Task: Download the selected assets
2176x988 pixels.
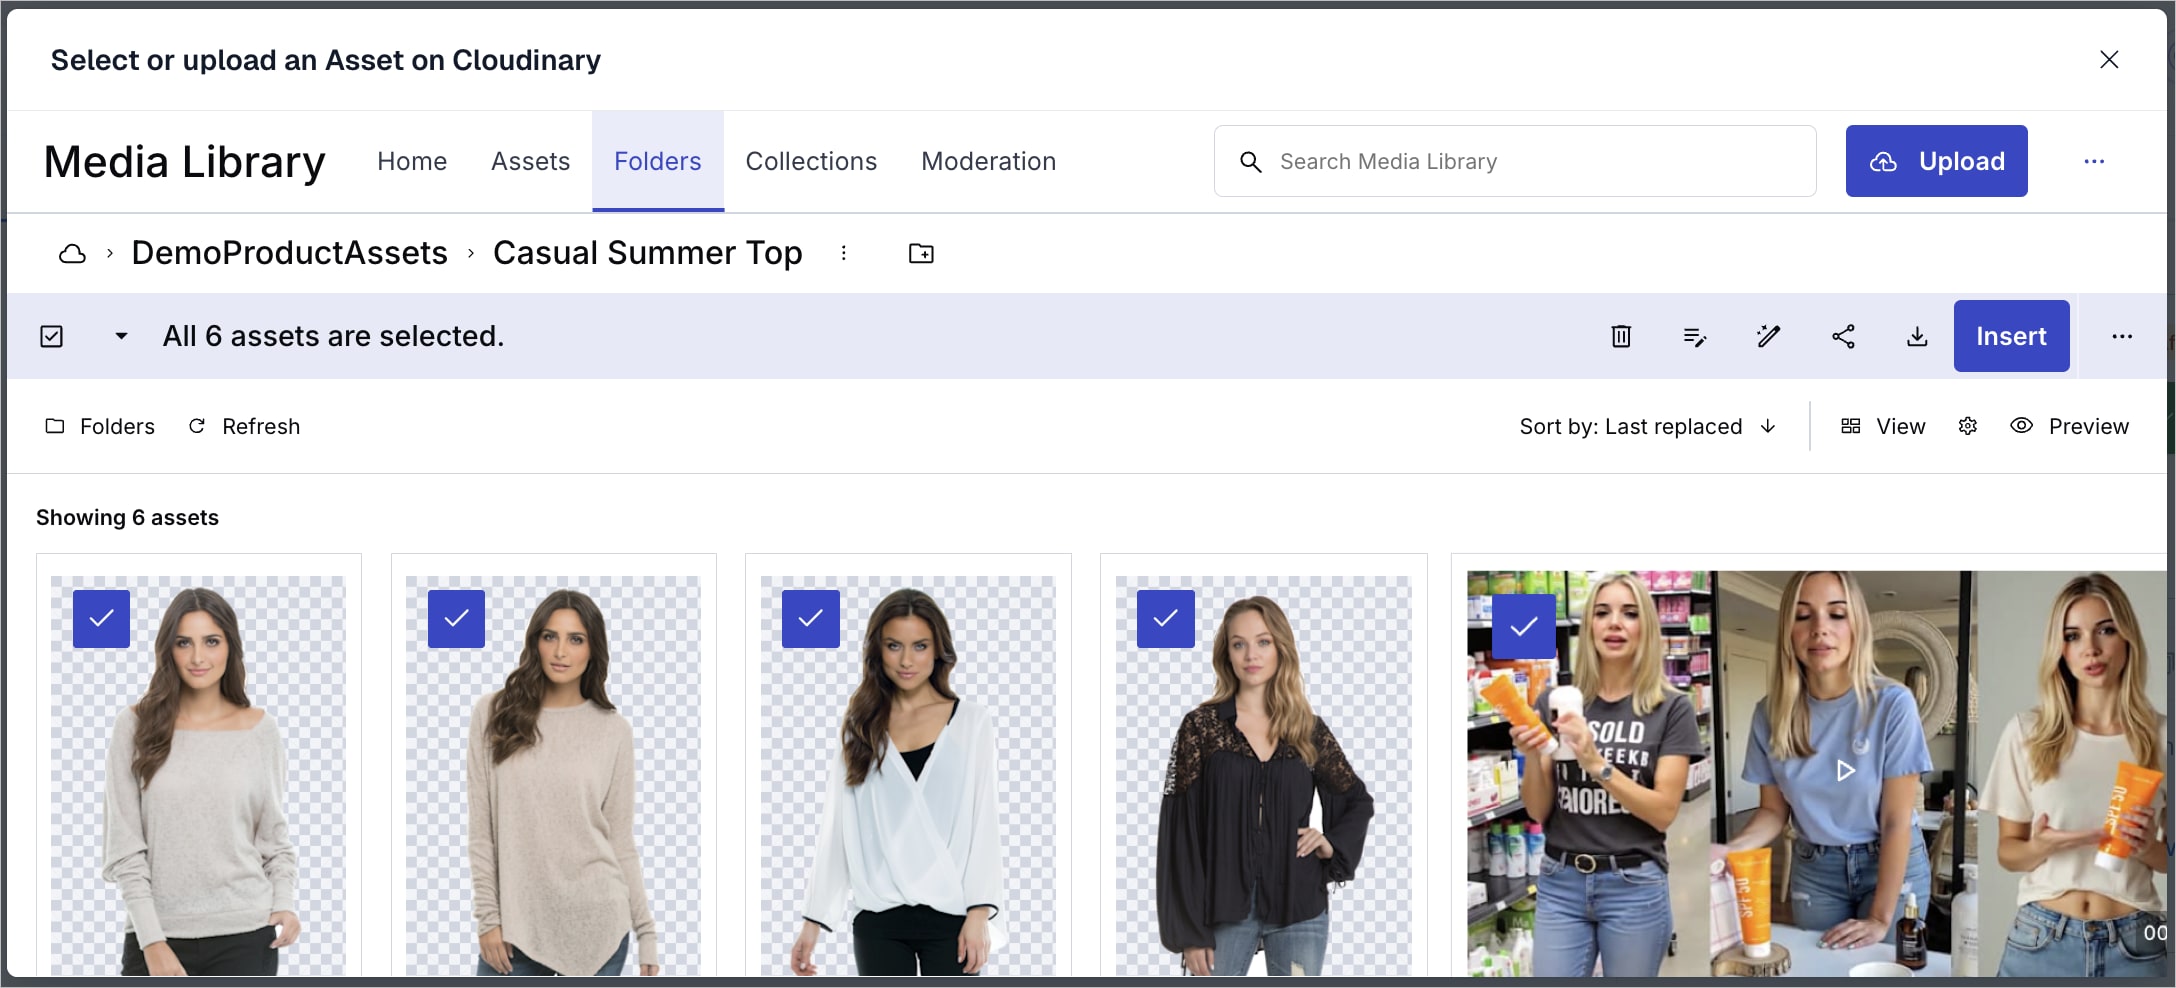Action: coord(1916,337)
